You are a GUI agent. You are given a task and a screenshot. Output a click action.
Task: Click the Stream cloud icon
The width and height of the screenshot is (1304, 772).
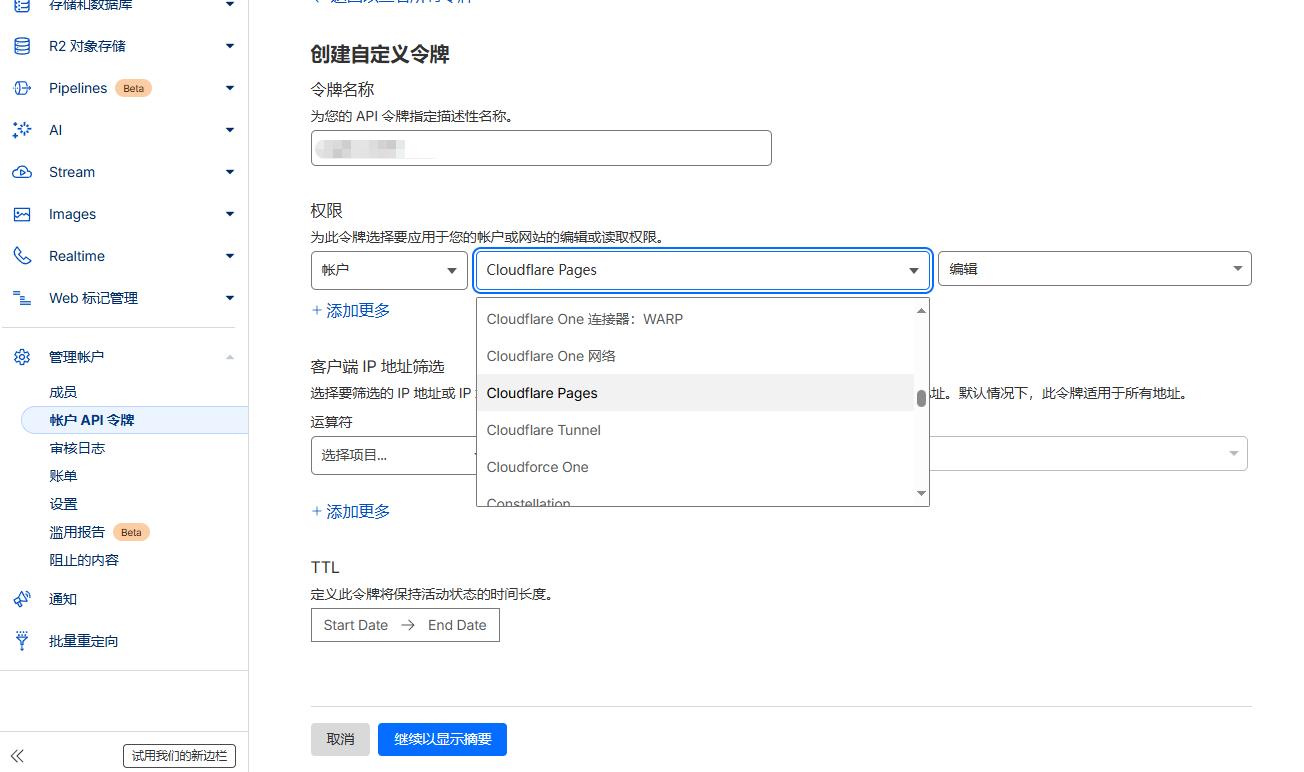(22, 172)
